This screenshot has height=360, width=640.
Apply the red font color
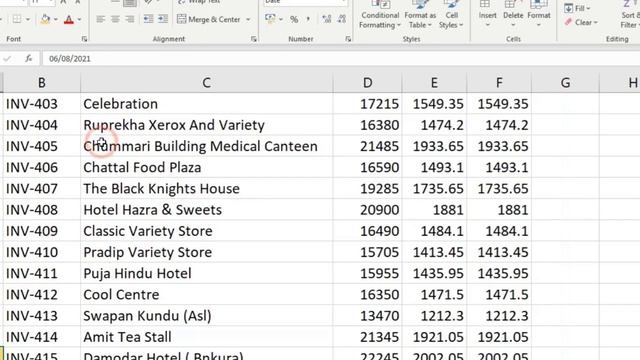click(x=69, y=19)
